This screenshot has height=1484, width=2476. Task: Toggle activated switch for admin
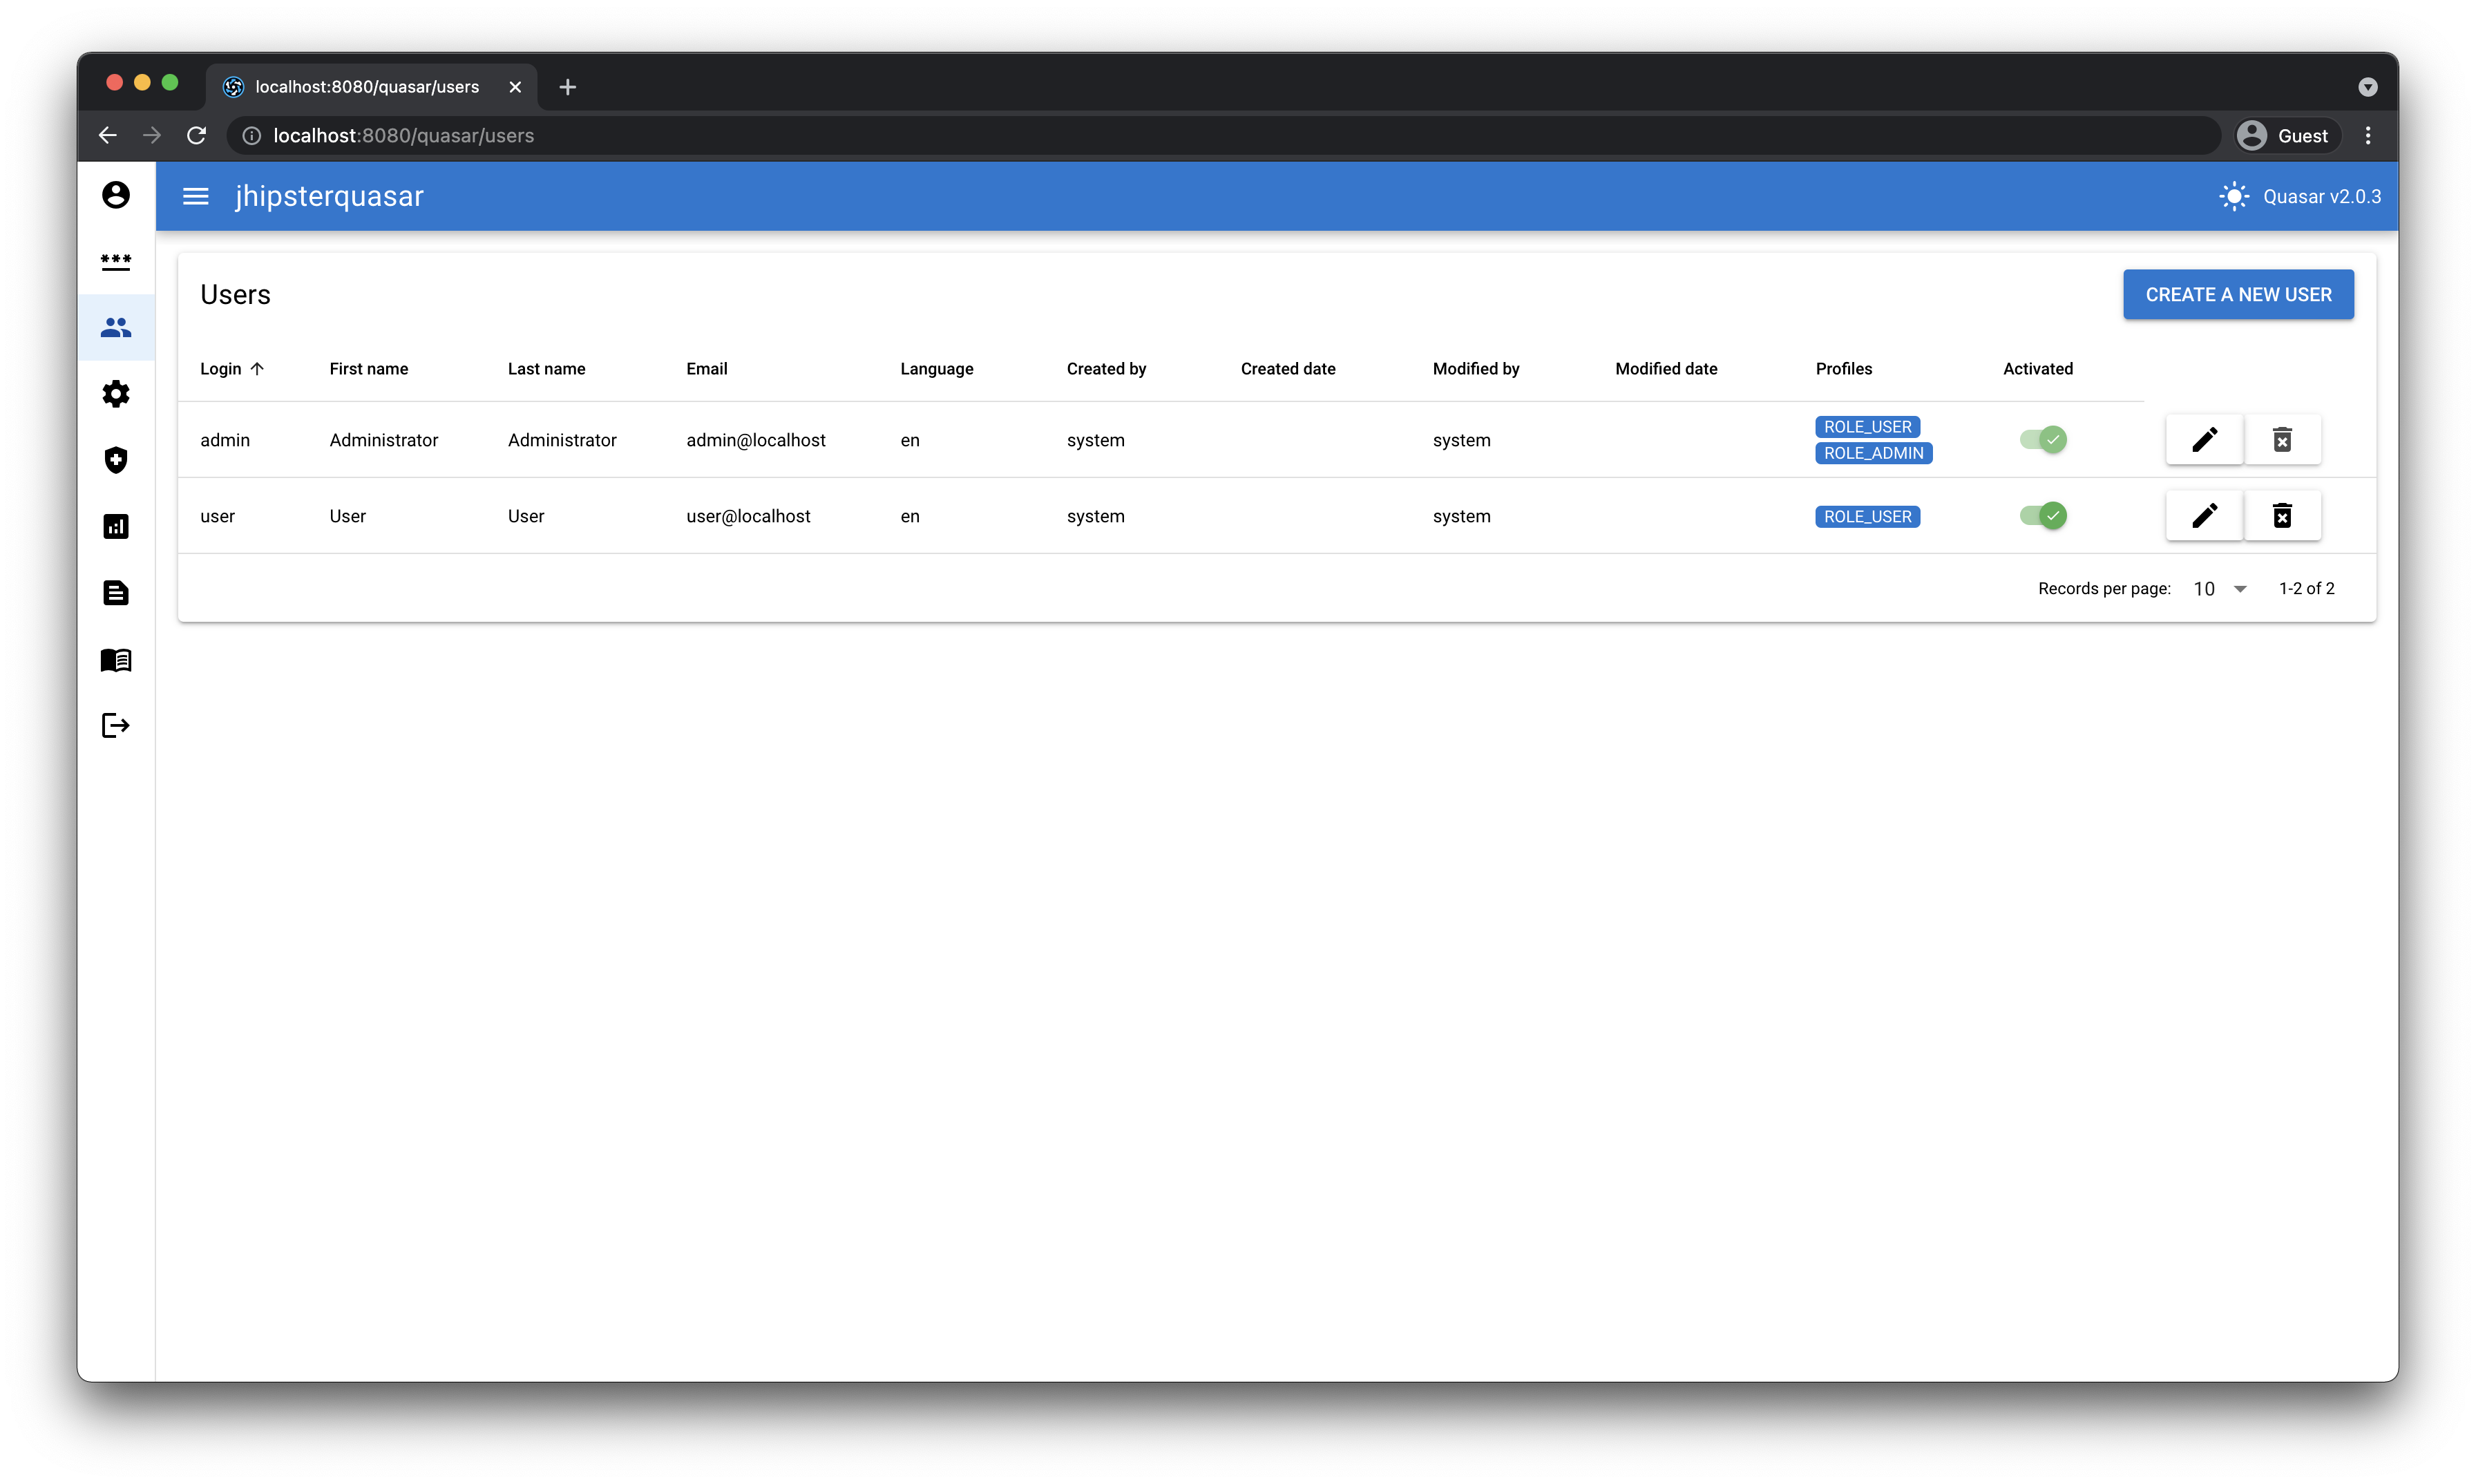coord(2042,440)
